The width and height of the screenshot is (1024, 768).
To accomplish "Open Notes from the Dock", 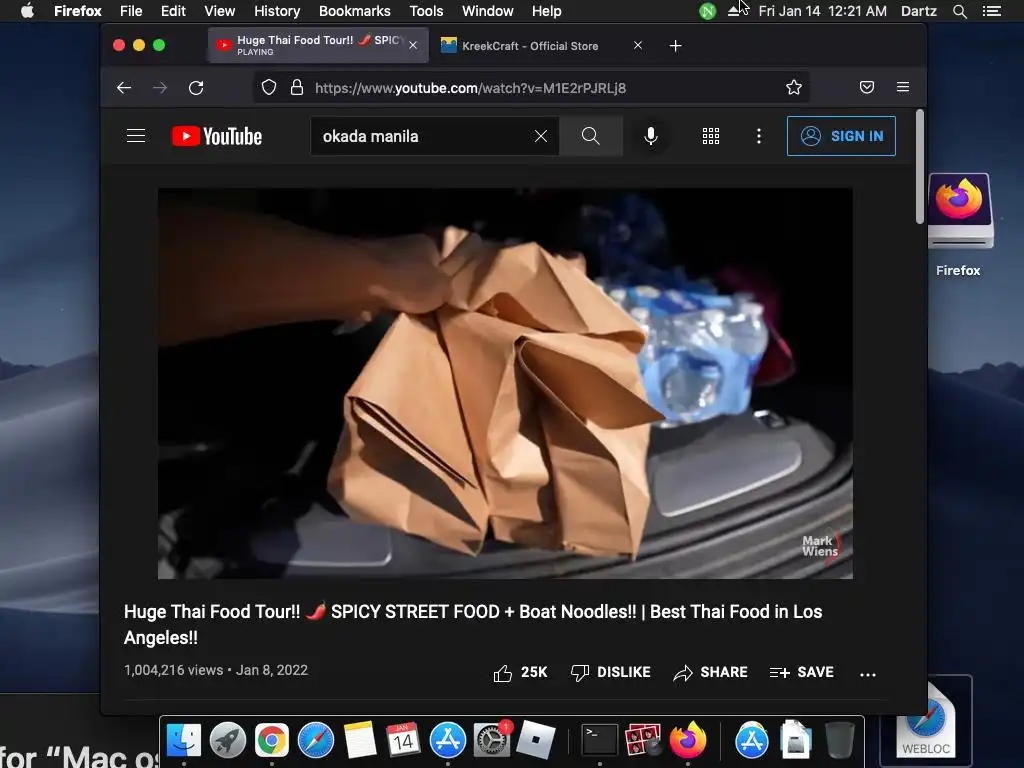I will click(360, 740).
